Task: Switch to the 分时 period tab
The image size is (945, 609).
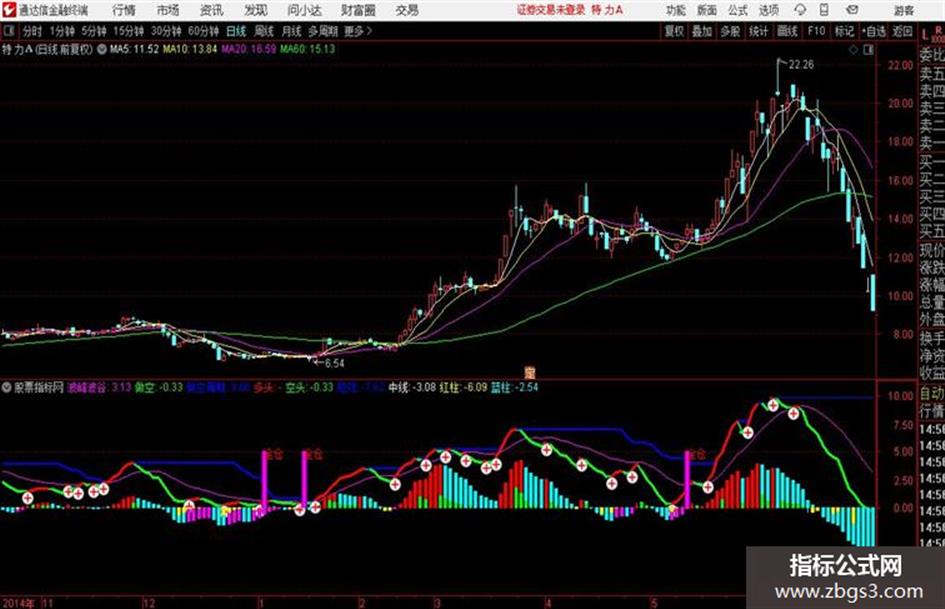Action: tap(33, 31)
